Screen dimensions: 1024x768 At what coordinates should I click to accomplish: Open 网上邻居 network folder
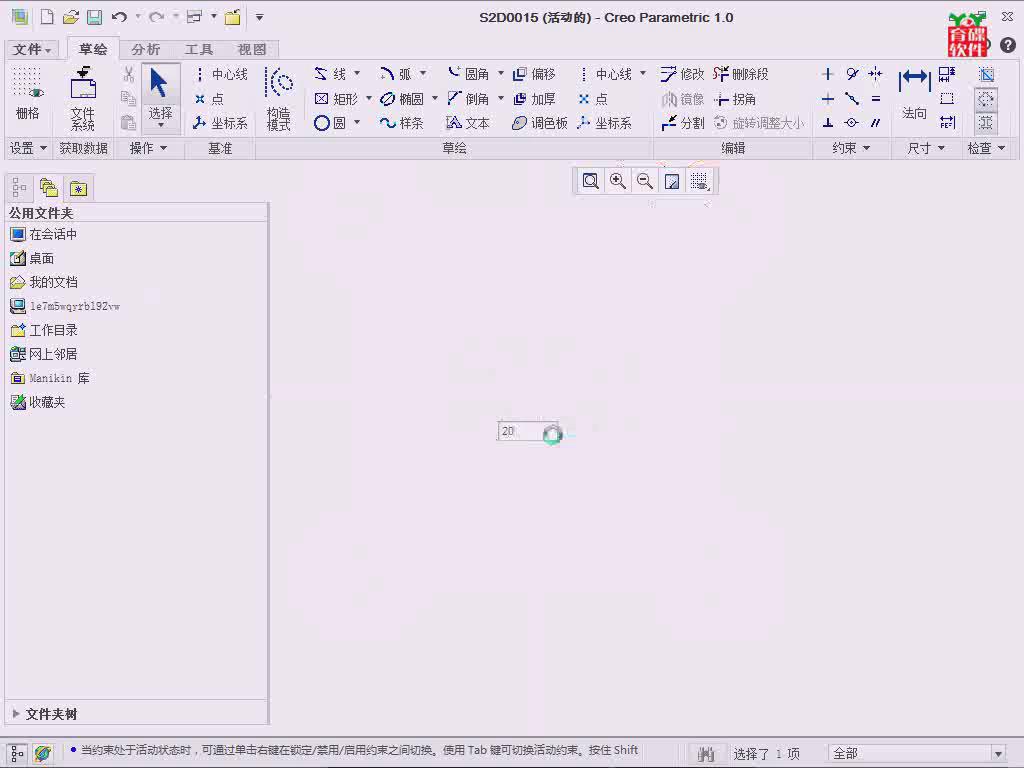coord(44,354)
